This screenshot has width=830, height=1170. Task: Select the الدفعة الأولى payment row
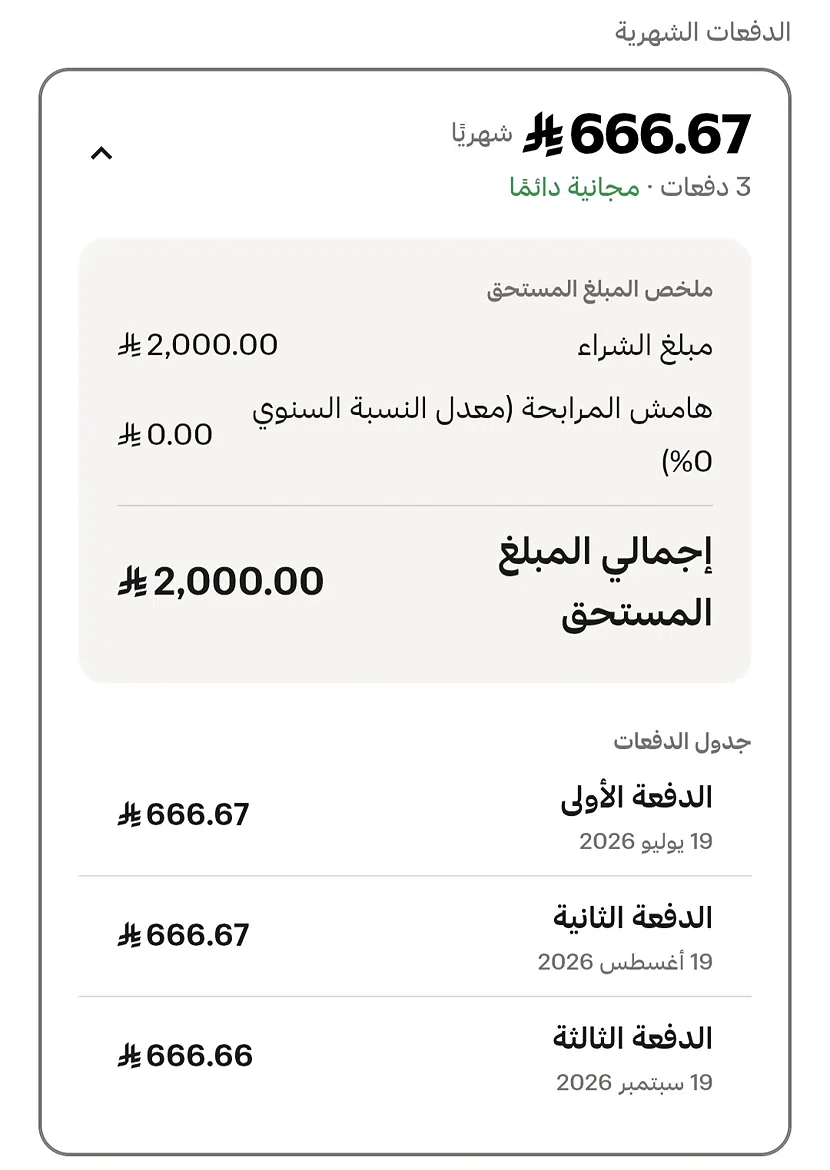point(415,816)
